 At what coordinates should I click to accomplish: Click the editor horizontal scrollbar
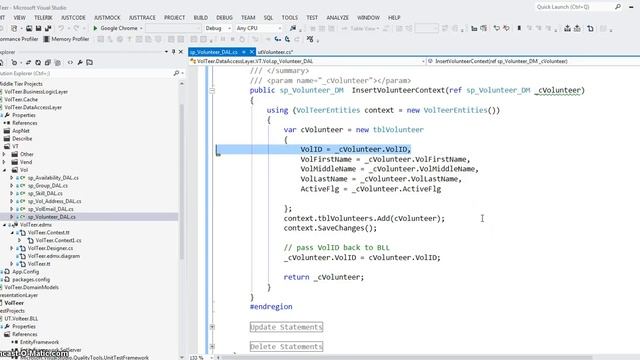pyautogui.click(x=408, y=358)
